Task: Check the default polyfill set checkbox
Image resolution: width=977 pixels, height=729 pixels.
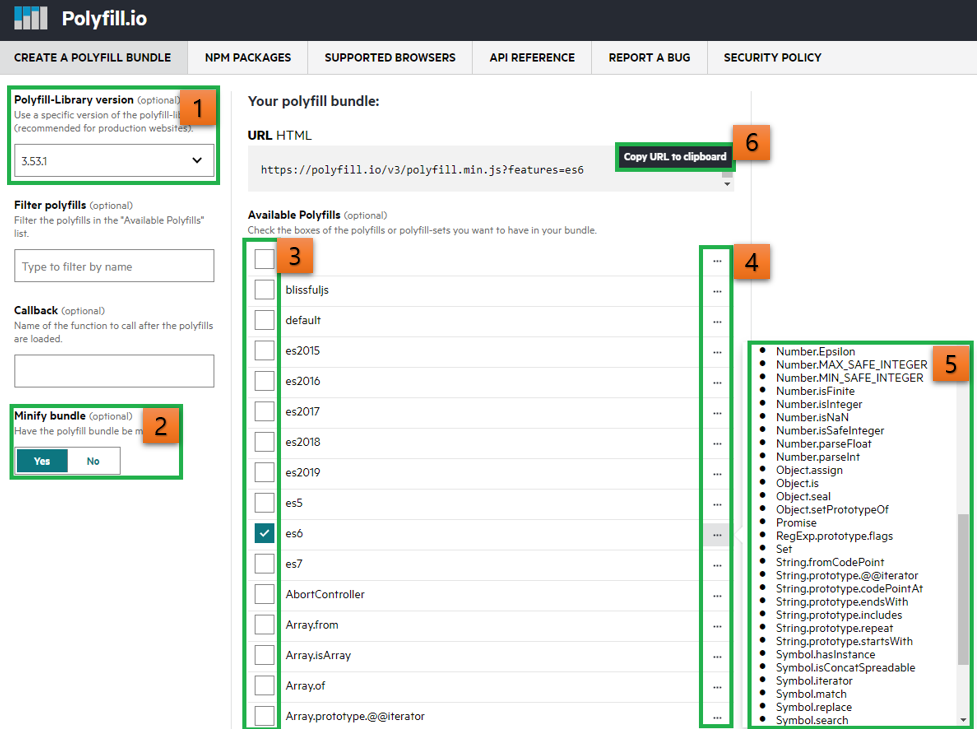Action: tap(264, 320)
